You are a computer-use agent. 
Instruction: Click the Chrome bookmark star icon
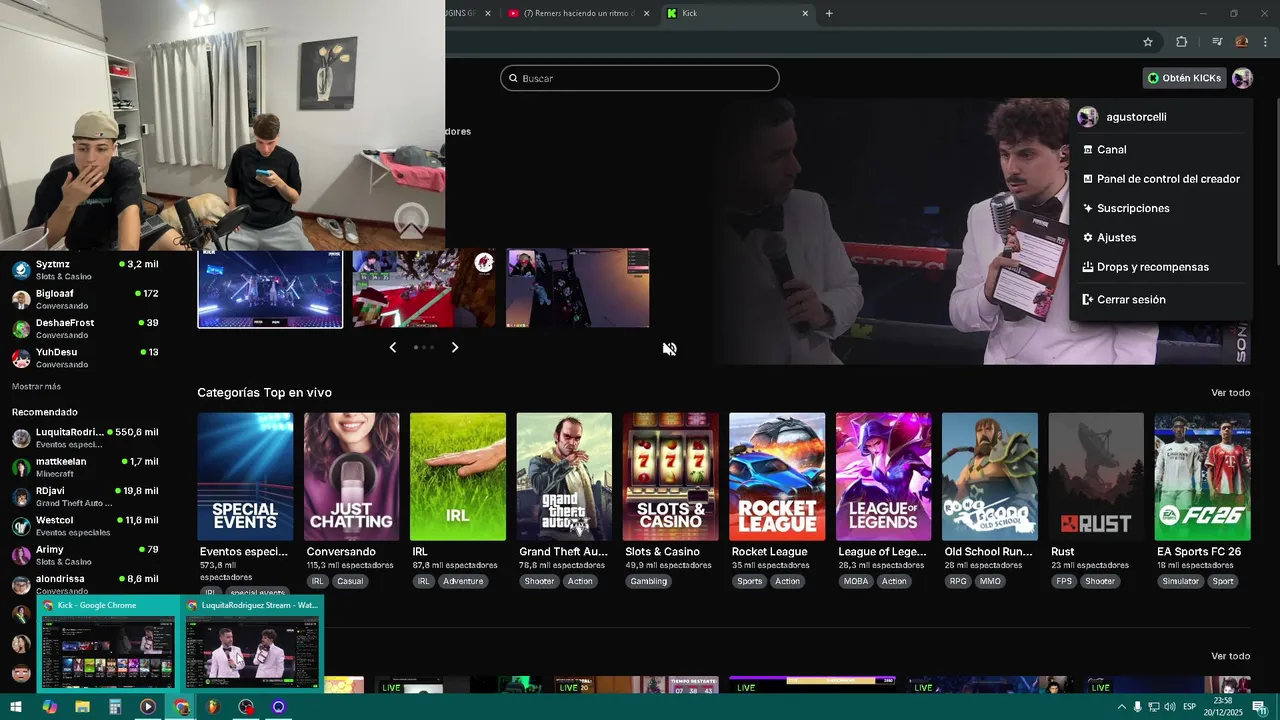point(1148,42)
